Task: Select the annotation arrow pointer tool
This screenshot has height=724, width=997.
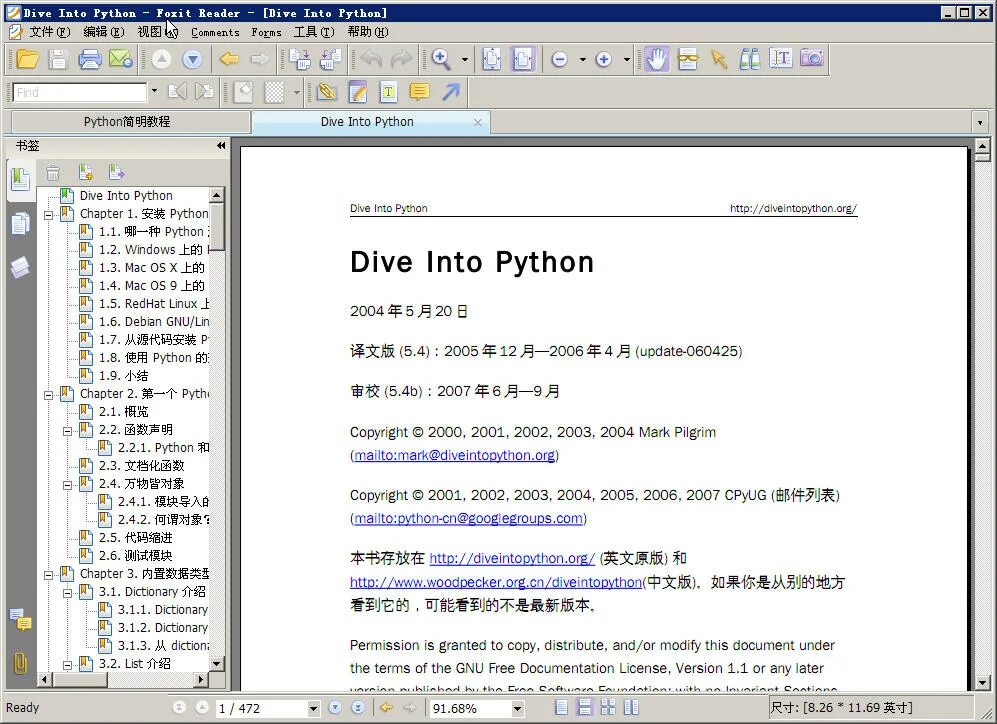Action: [719, 59]
